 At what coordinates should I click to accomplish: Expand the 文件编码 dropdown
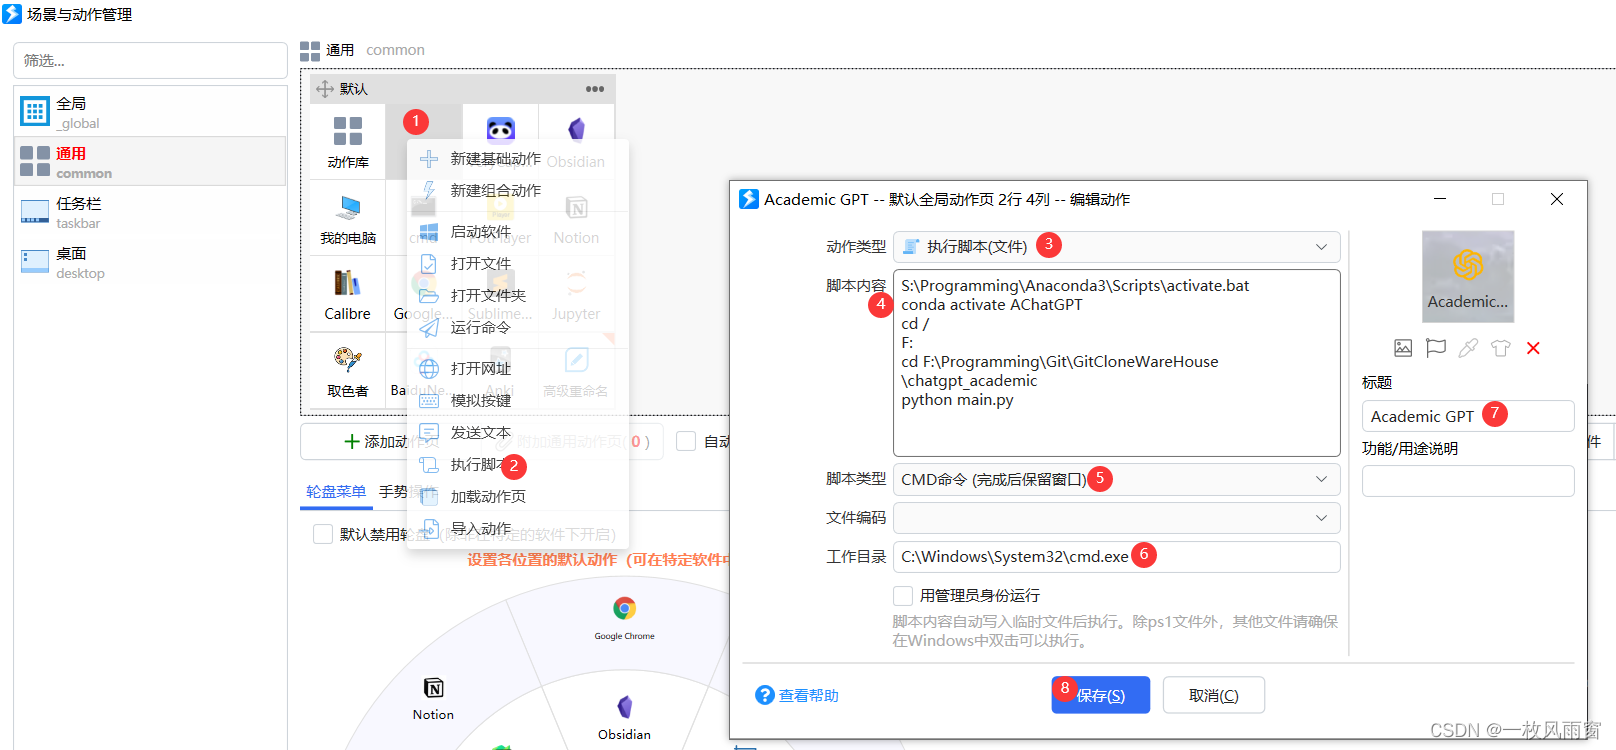(x=1116, y=518)
